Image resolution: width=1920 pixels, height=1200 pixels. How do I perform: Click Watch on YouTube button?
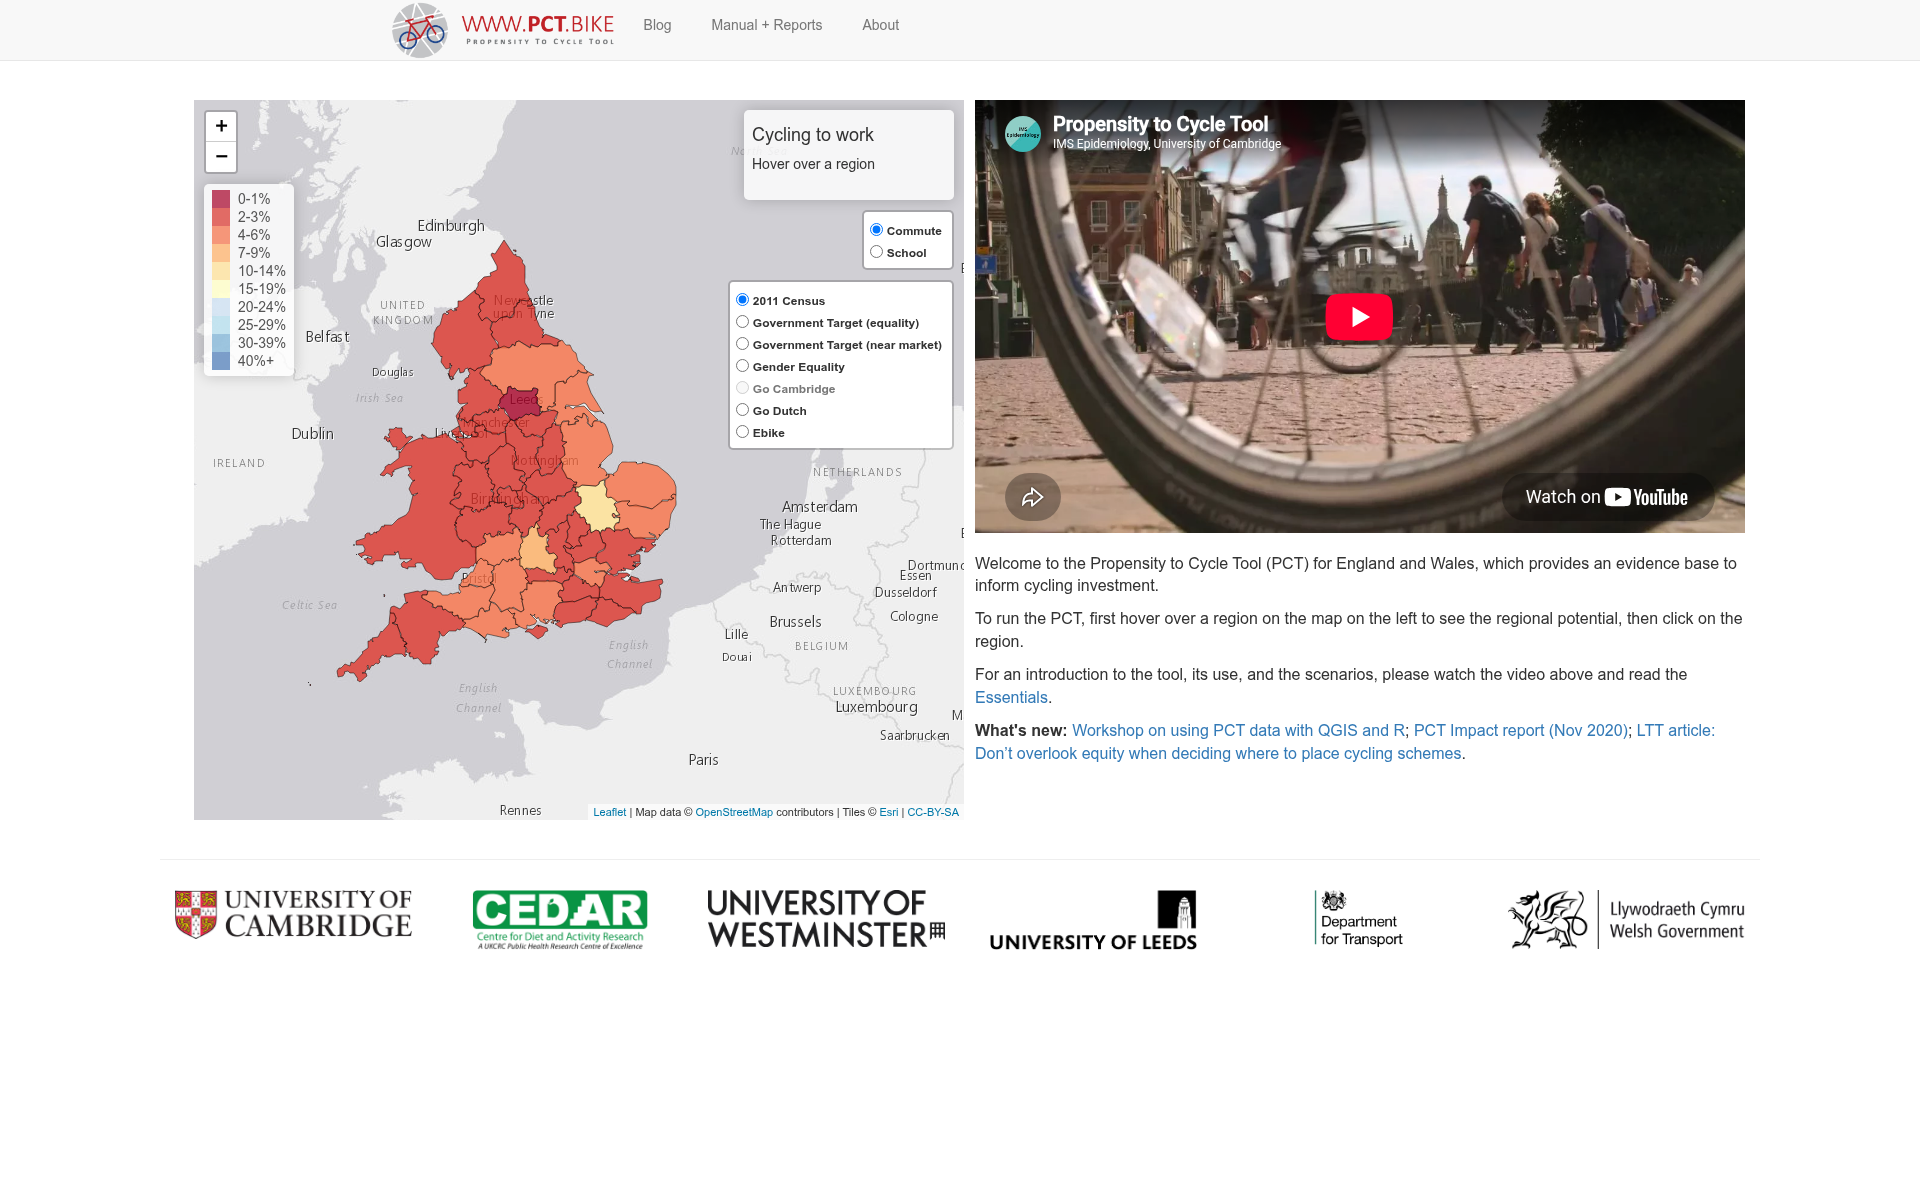pos(1607,497)
